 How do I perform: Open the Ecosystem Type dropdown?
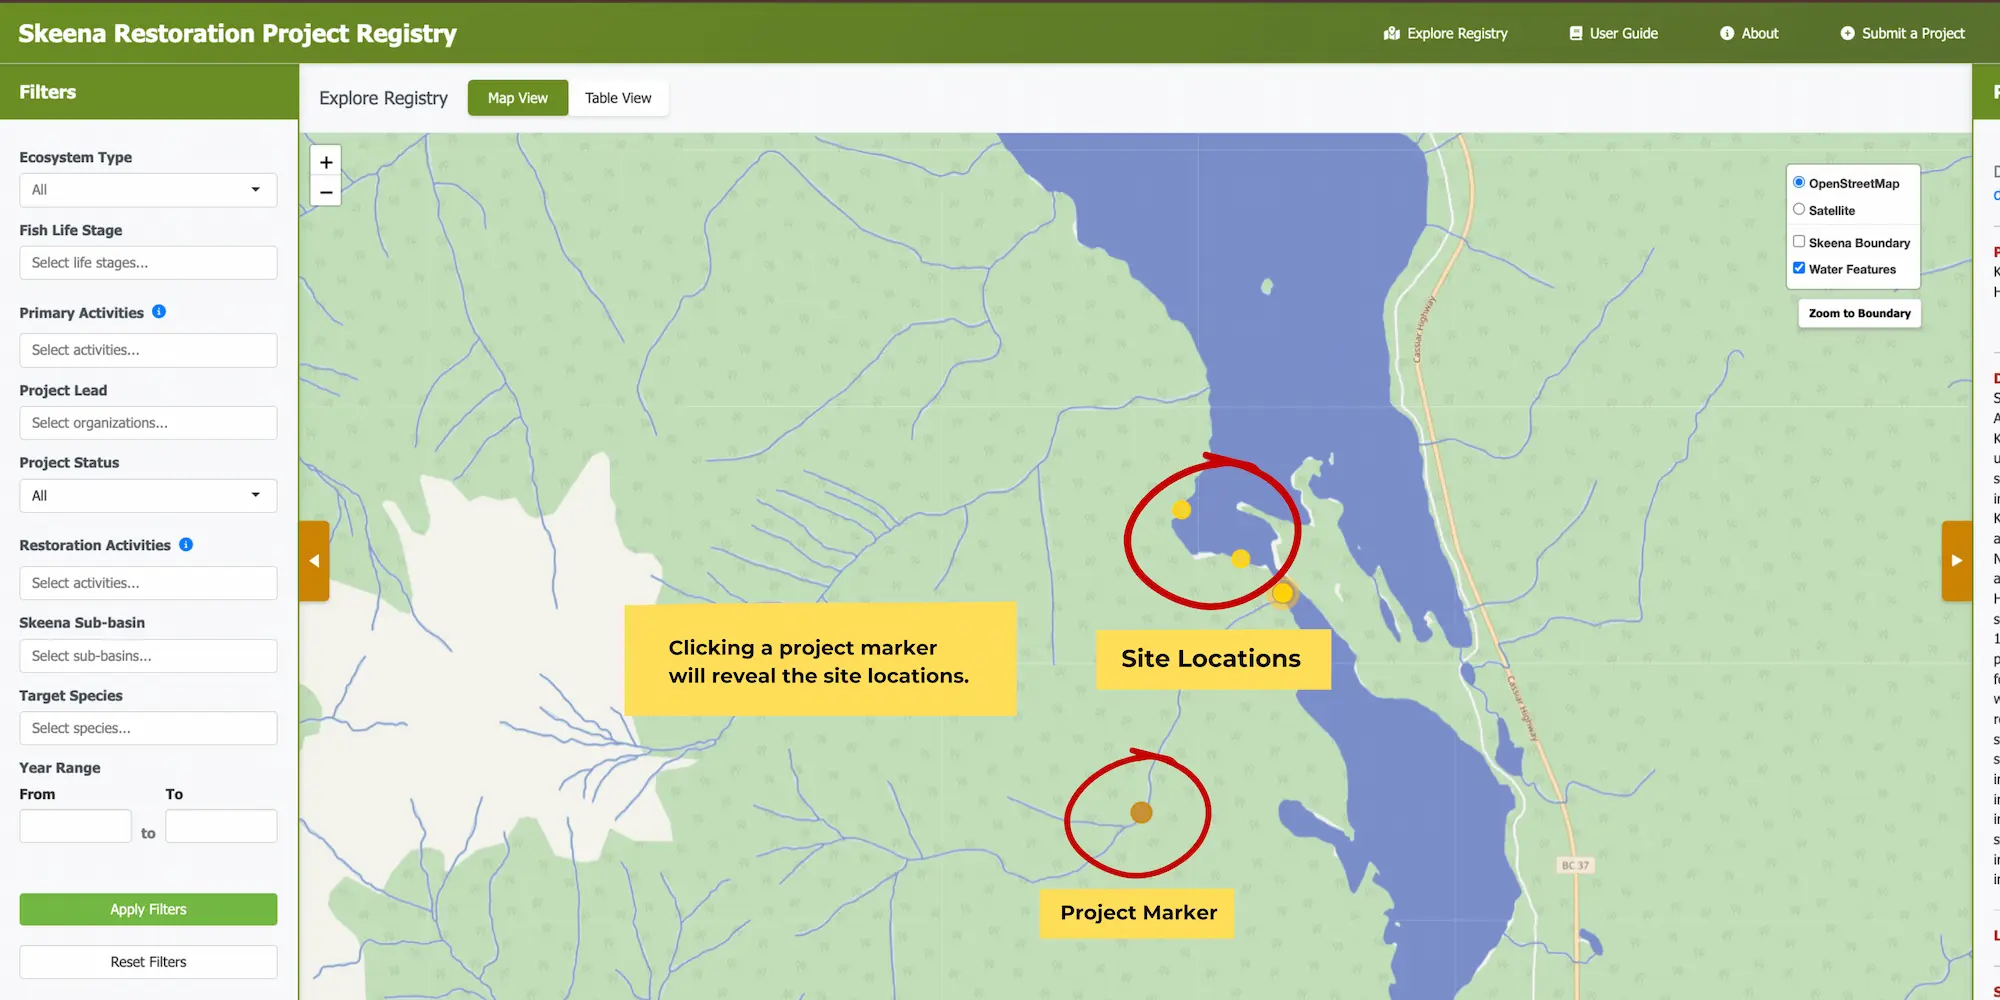[x=147, y=190]
